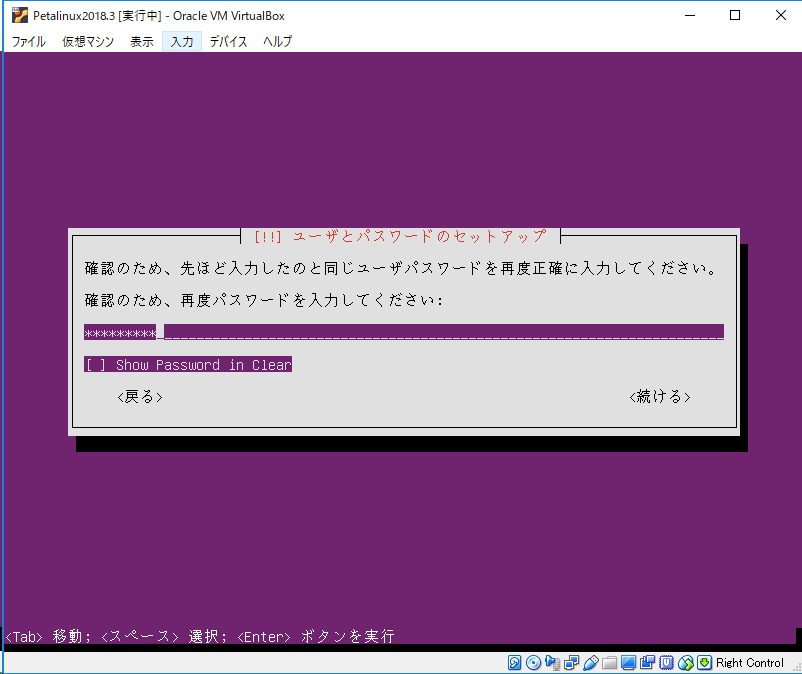Screen dimensions: 802x674
Task: Open the 入力 menu
Action: (181, 41)
